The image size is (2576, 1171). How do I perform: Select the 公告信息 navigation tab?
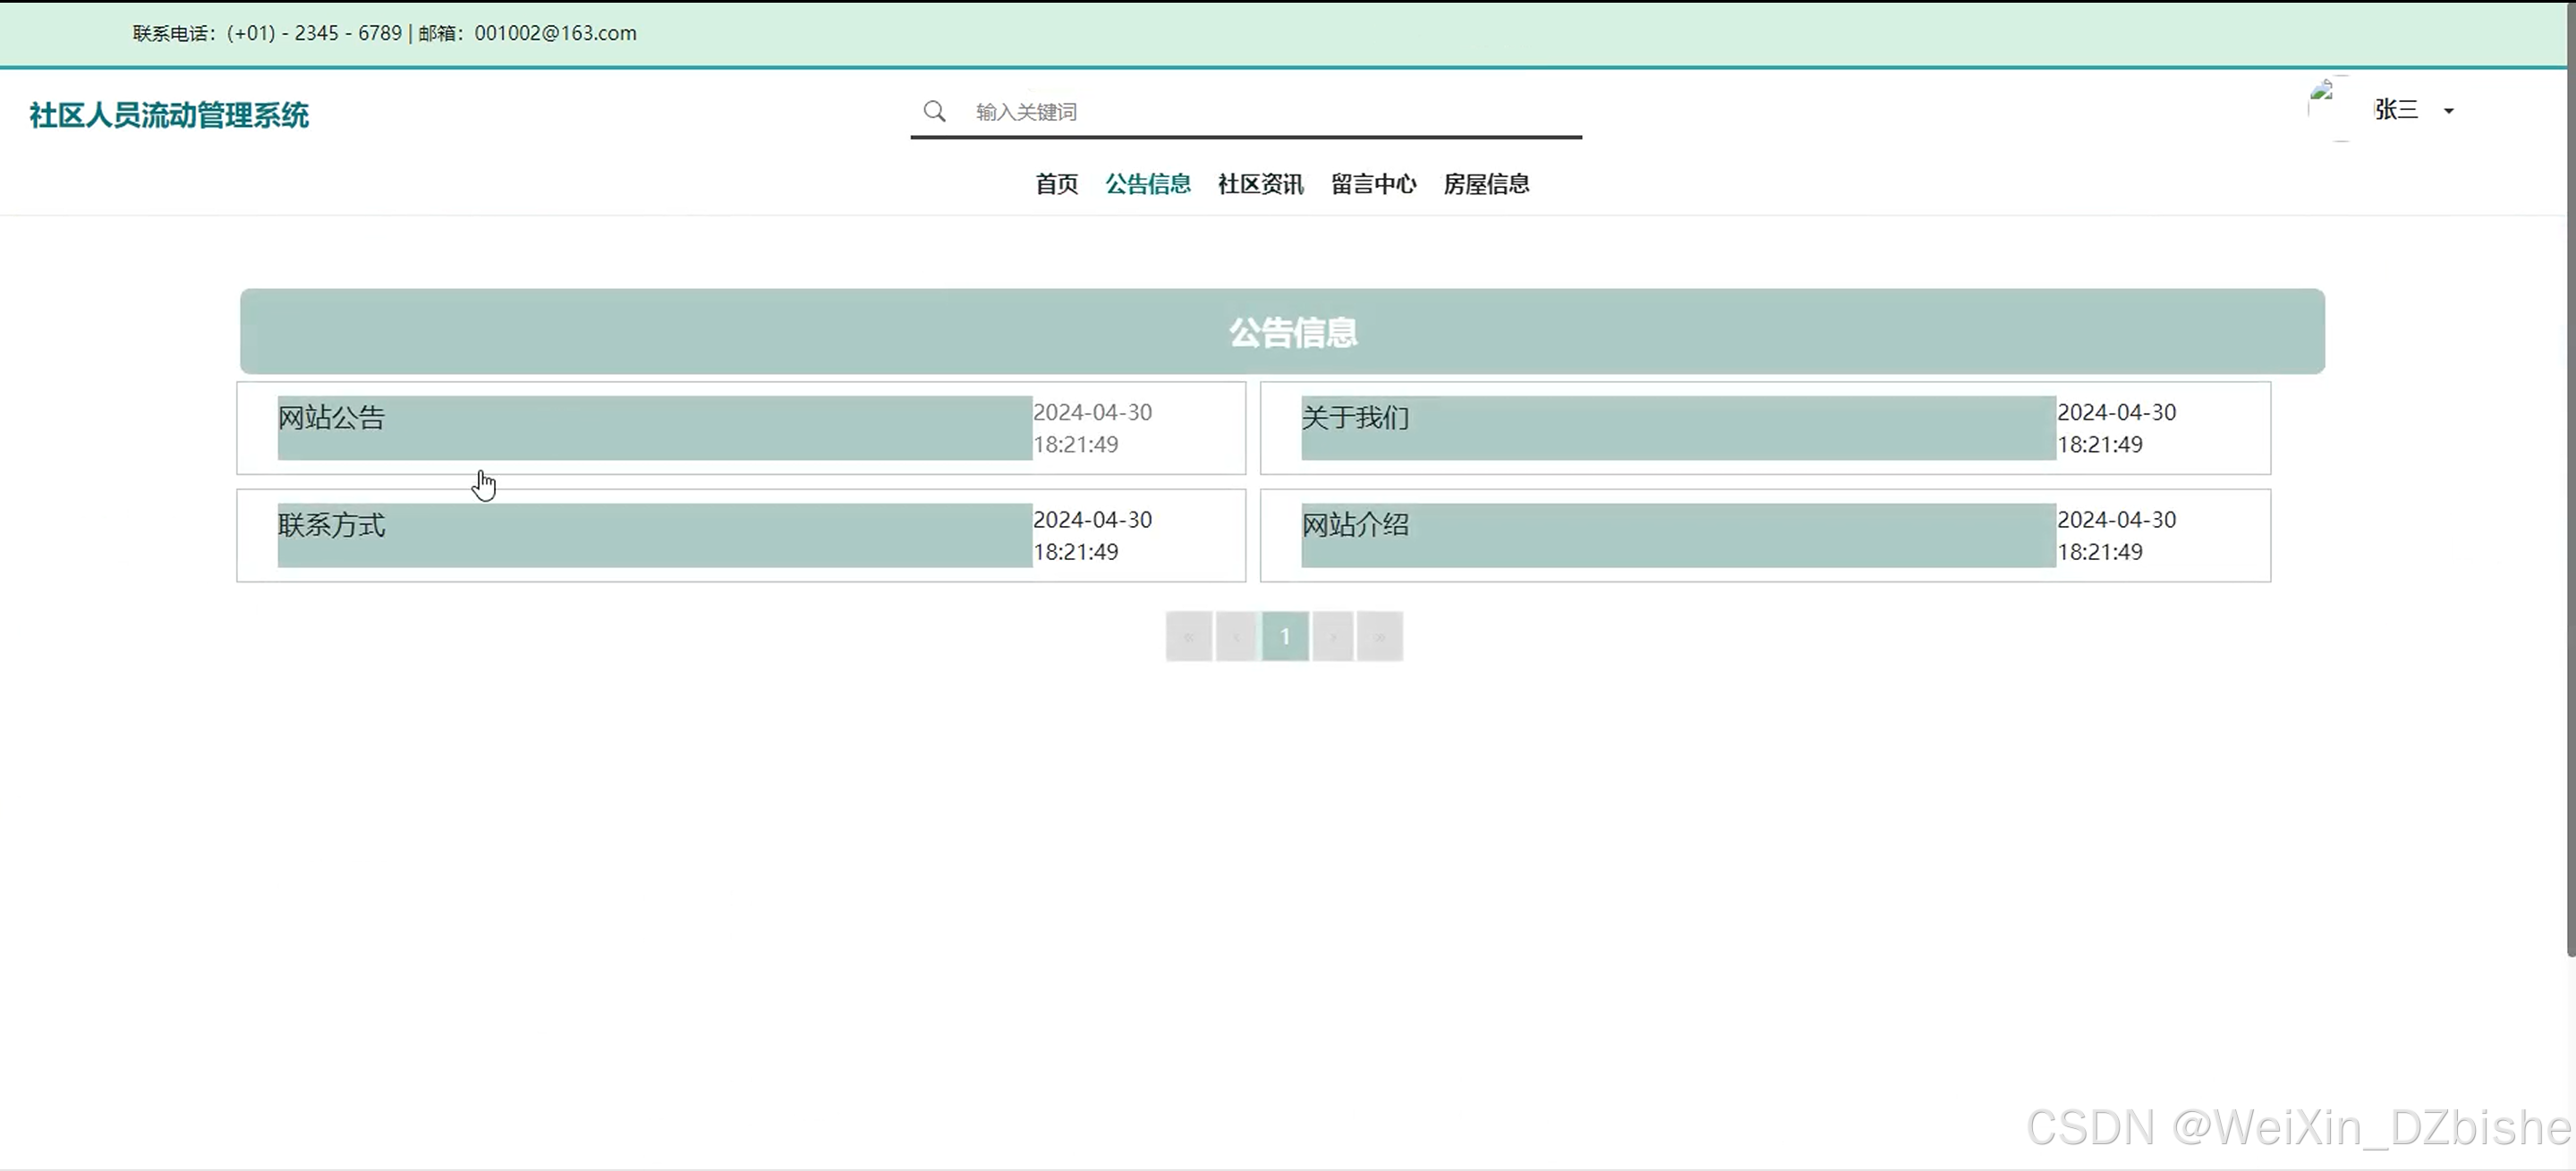coord(1148,184)
